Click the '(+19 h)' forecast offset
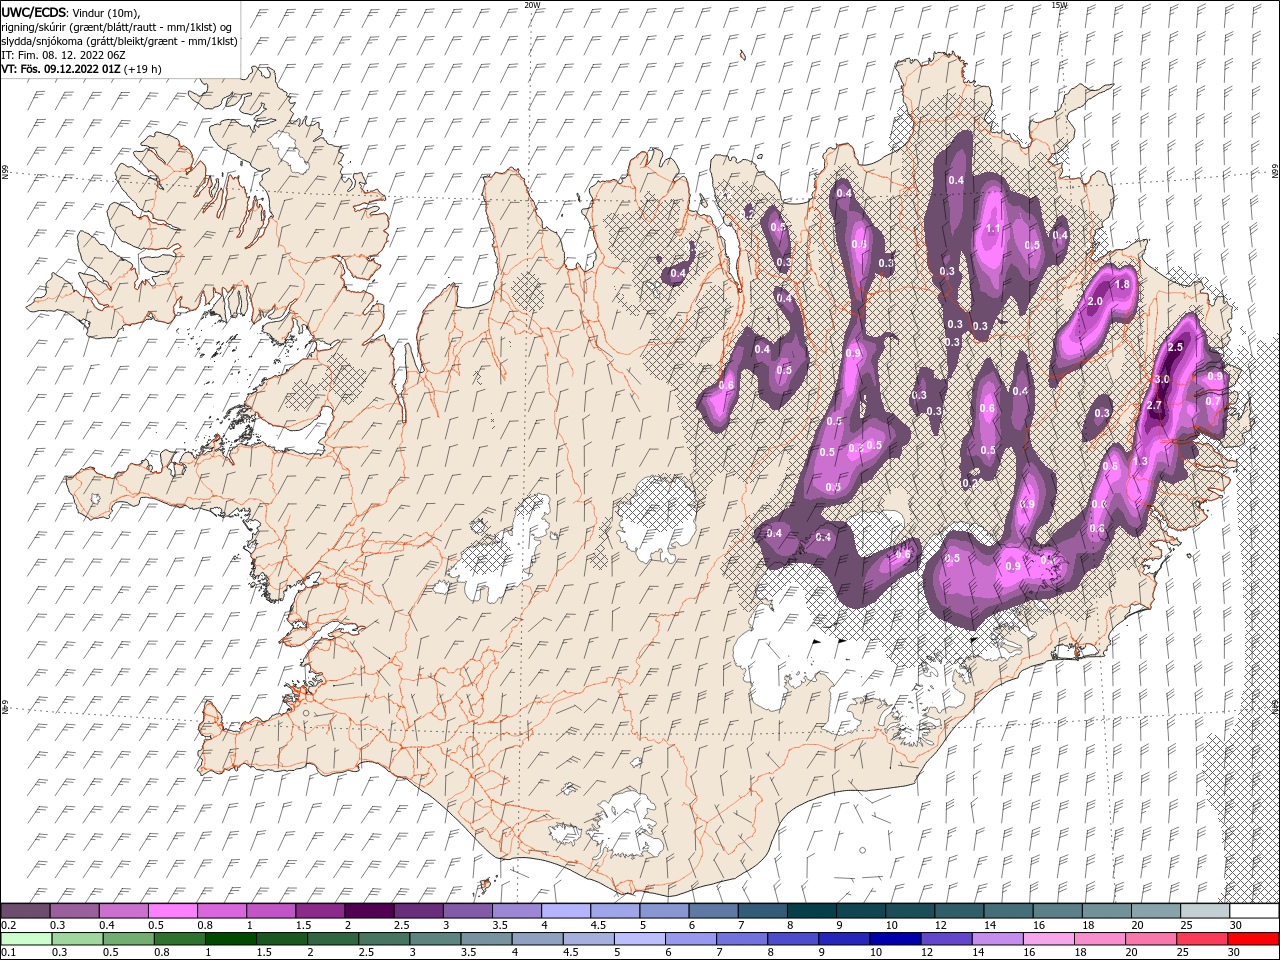 (143, 69)
